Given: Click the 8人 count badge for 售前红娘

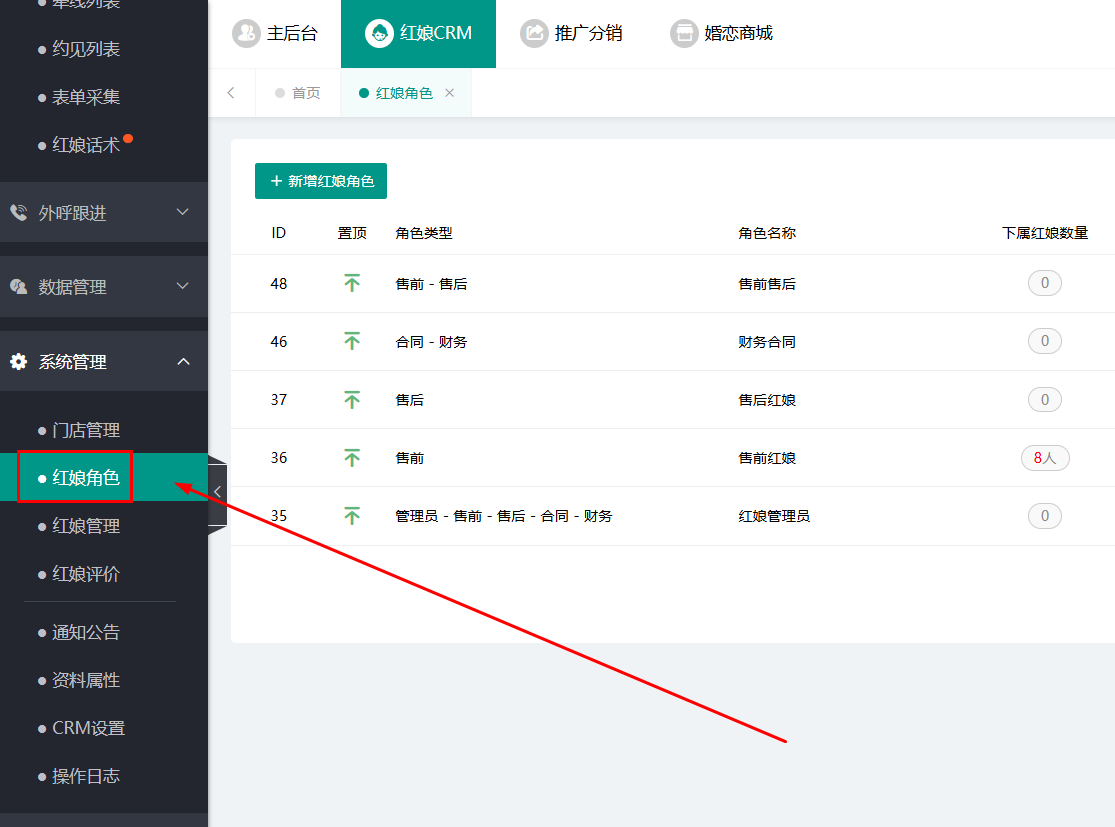Looking at the screenshot, I should tap(1045, 458).
